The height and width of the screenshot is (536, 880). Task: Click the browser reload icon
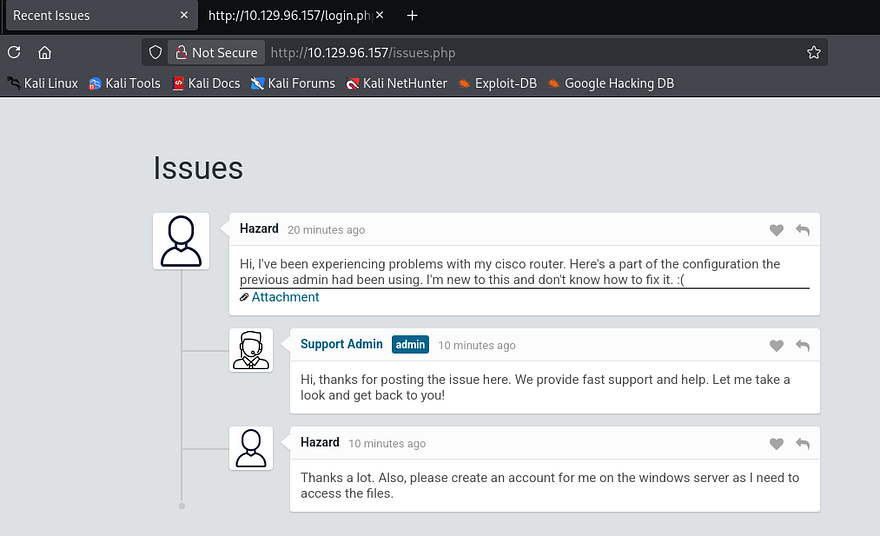coord(14,53)
